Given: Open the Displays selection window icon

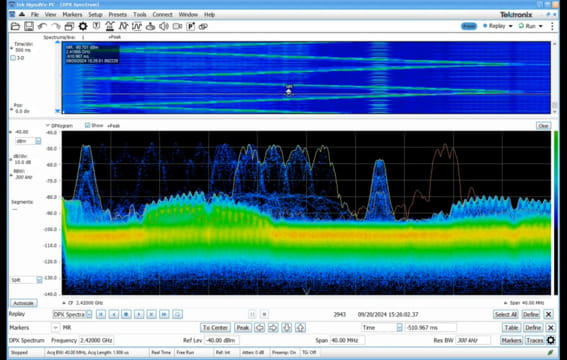Looking at the screenshot, I should coord(69,26).
